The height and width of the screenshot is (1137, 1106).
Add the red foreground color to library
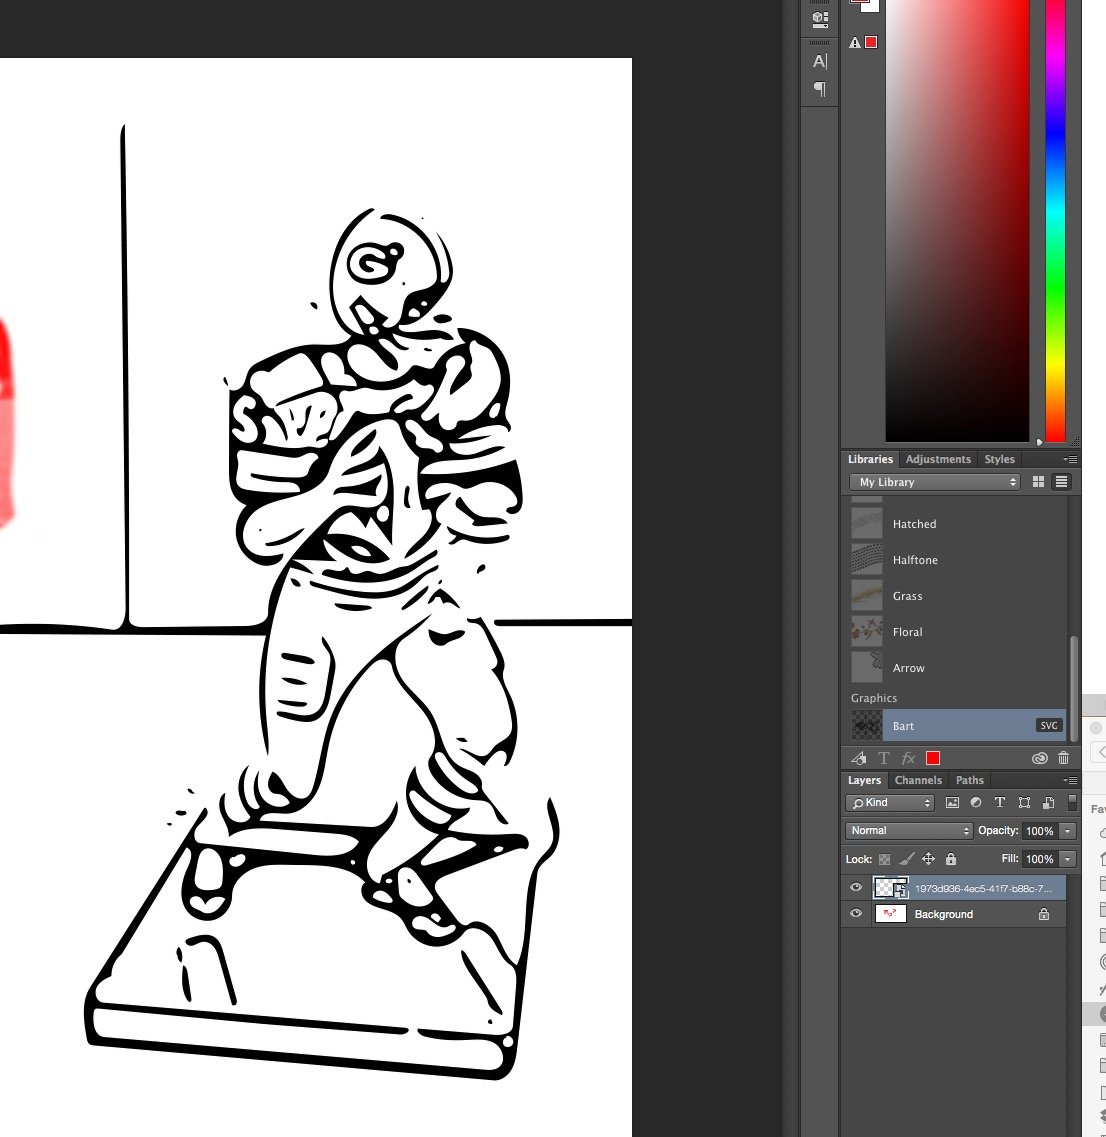933,758
